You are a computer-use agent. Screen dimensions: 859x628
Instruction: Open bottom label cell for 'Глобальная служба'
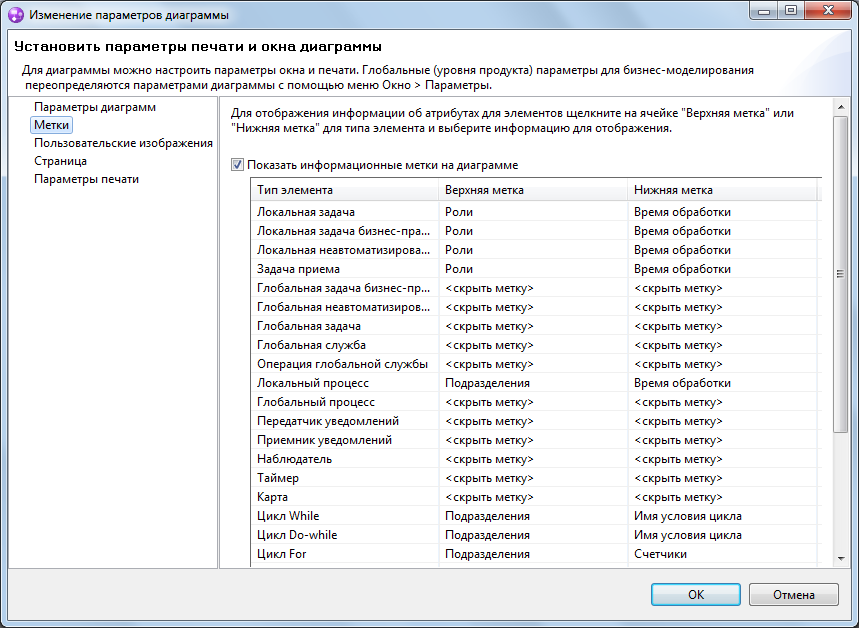point(722,345)
